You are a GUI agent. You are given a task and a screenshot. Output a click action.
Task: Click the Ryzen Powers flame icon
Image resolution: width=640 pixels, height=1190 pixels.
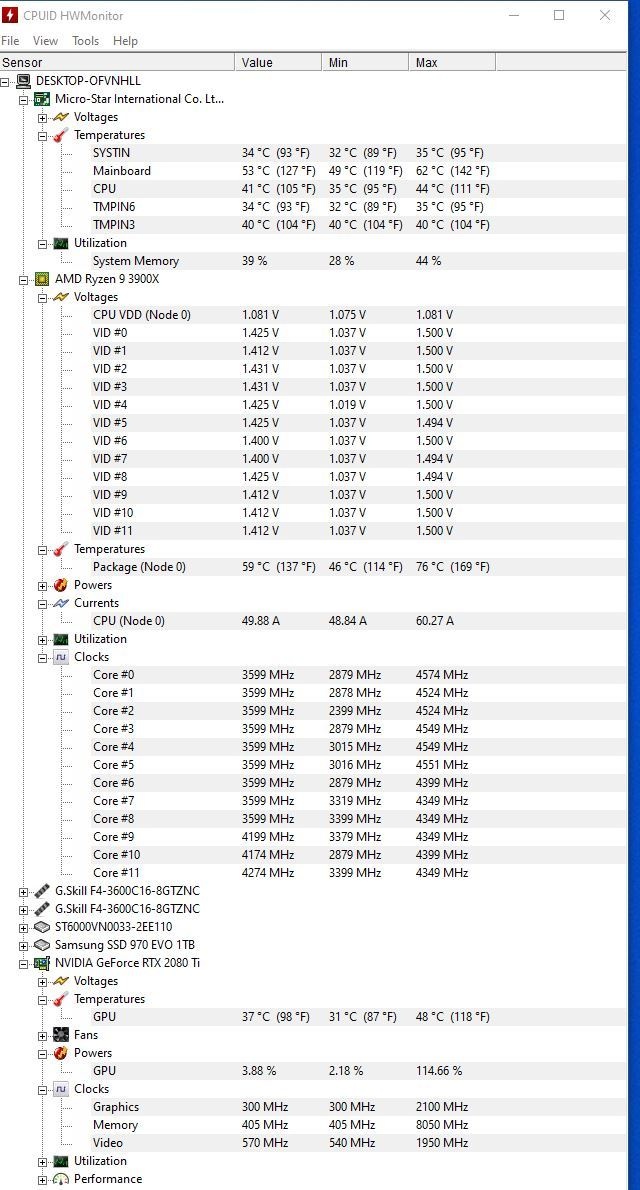[x=61, y=585]
